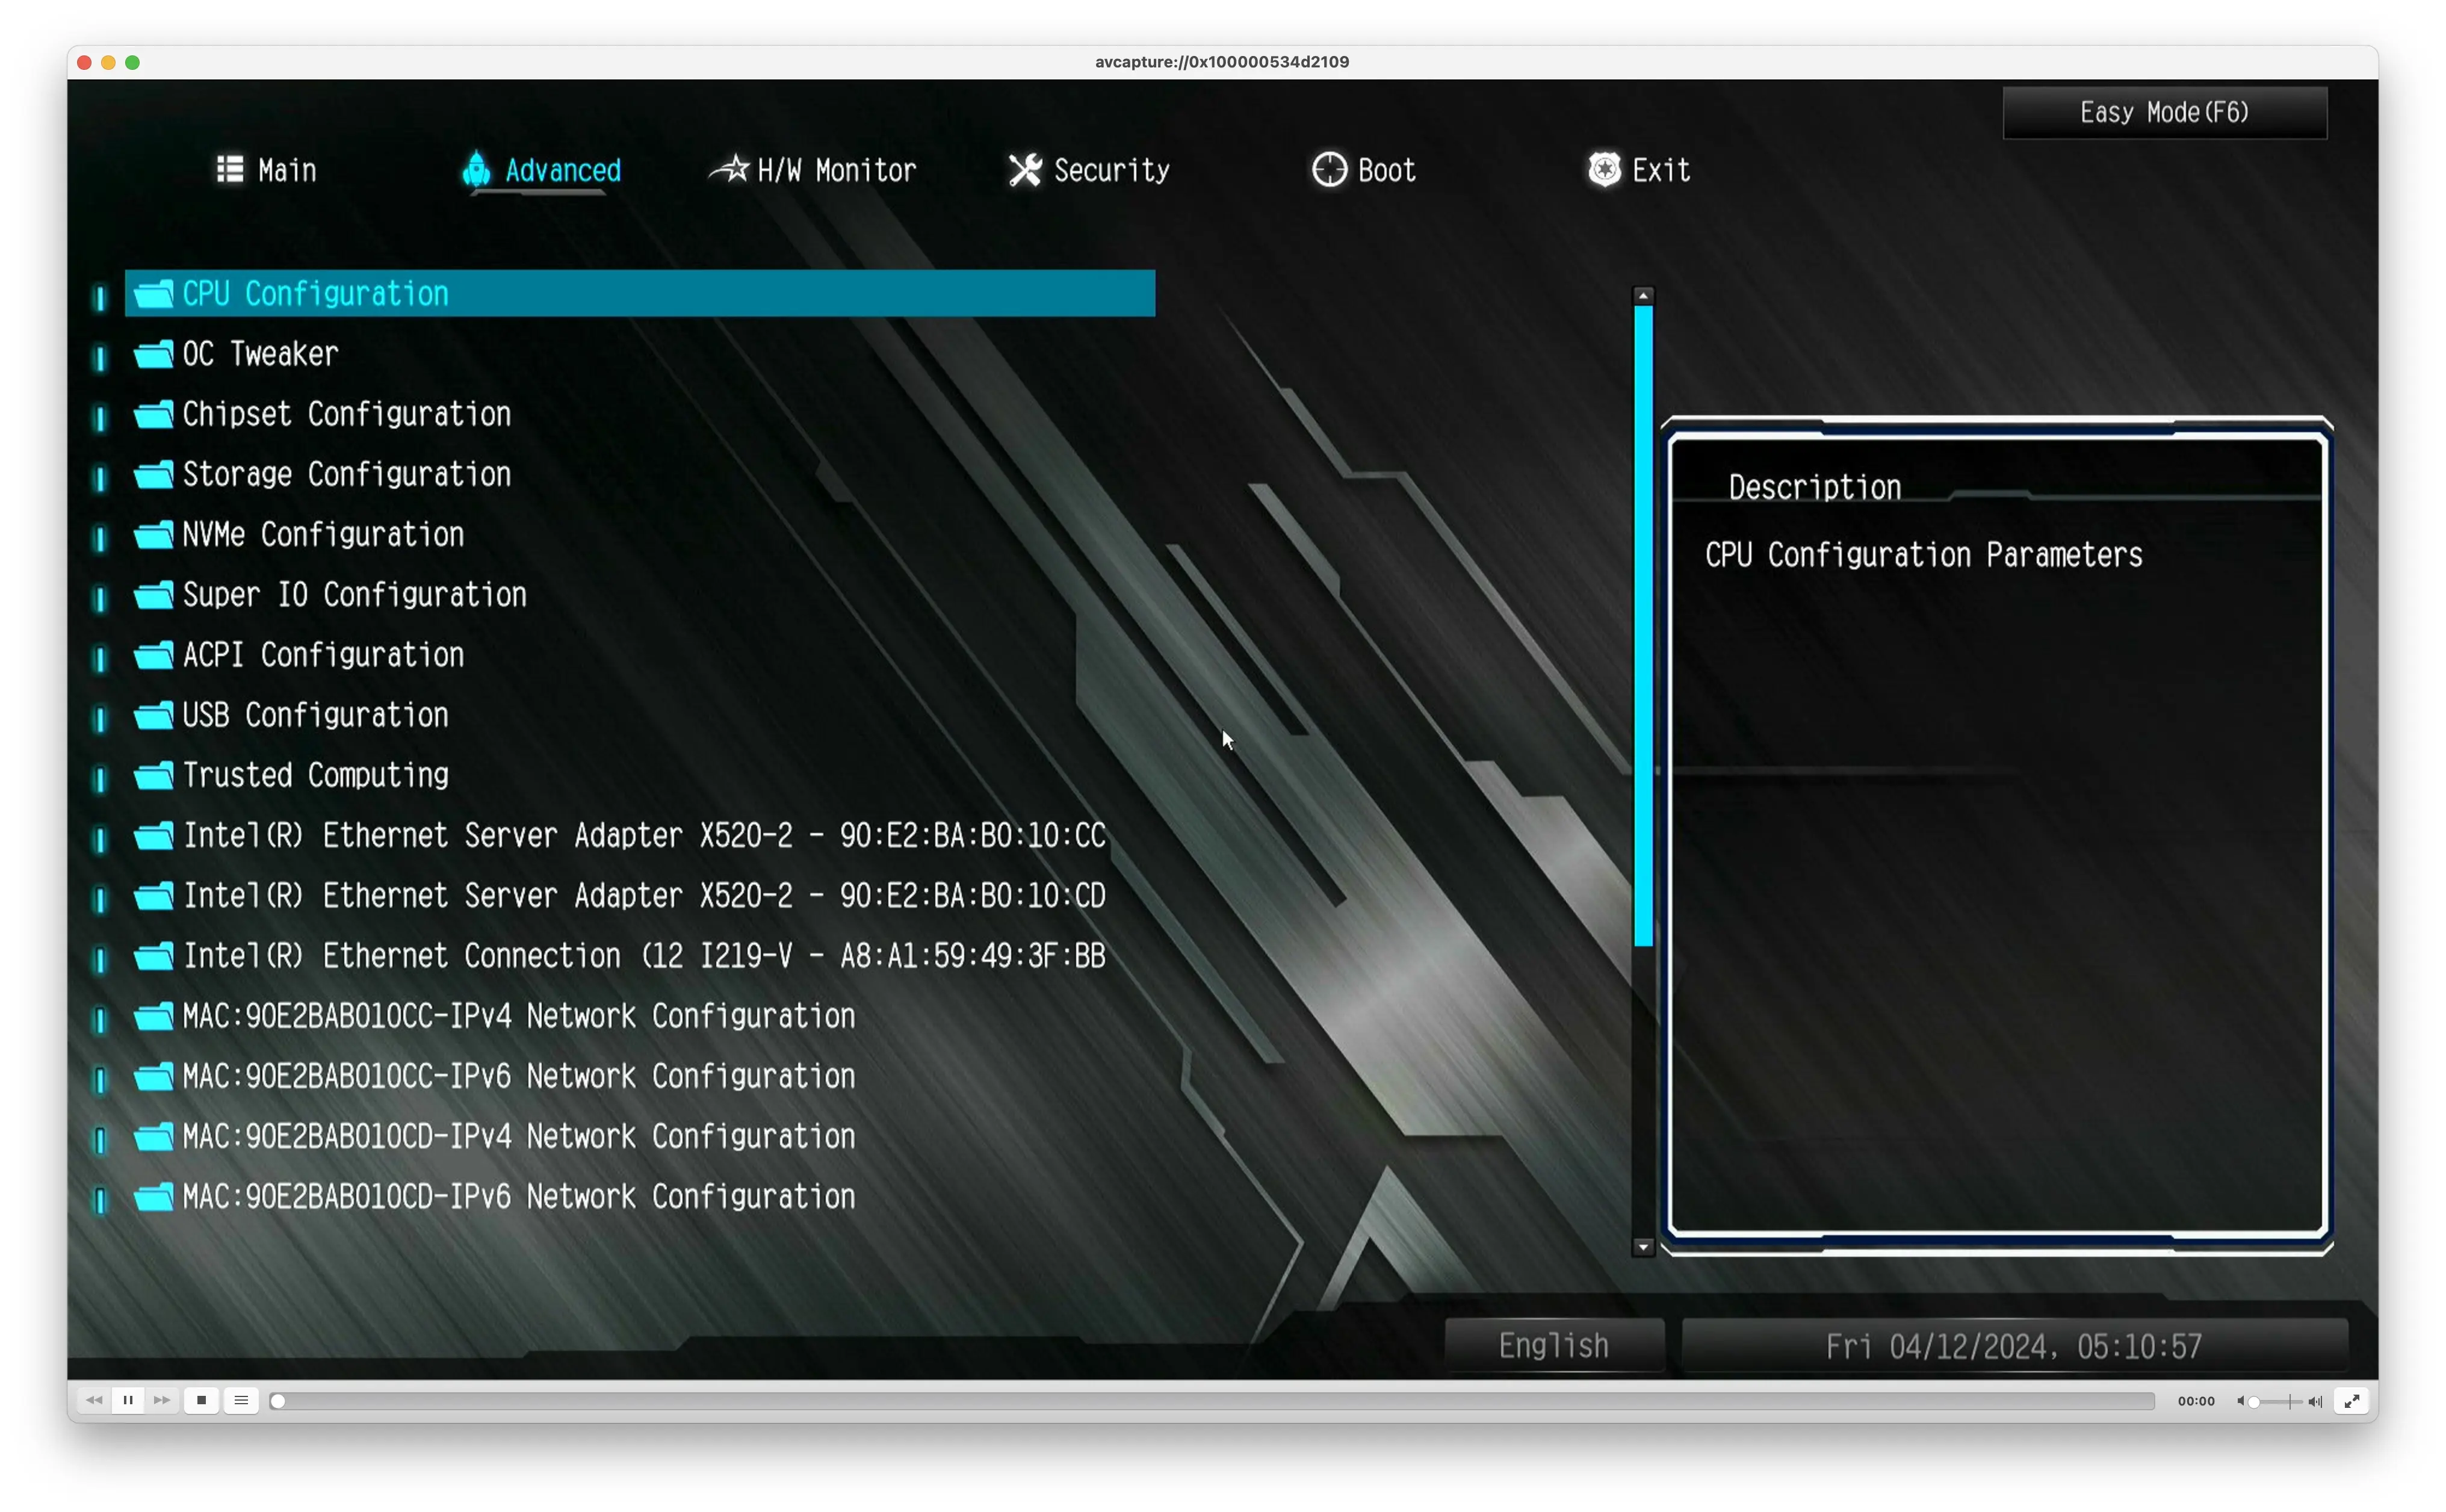Image resolution: width=2446 pixels, height=1512 pixels.
Task: Open the Trusted Computing submenu
Action: coord(315,775)
